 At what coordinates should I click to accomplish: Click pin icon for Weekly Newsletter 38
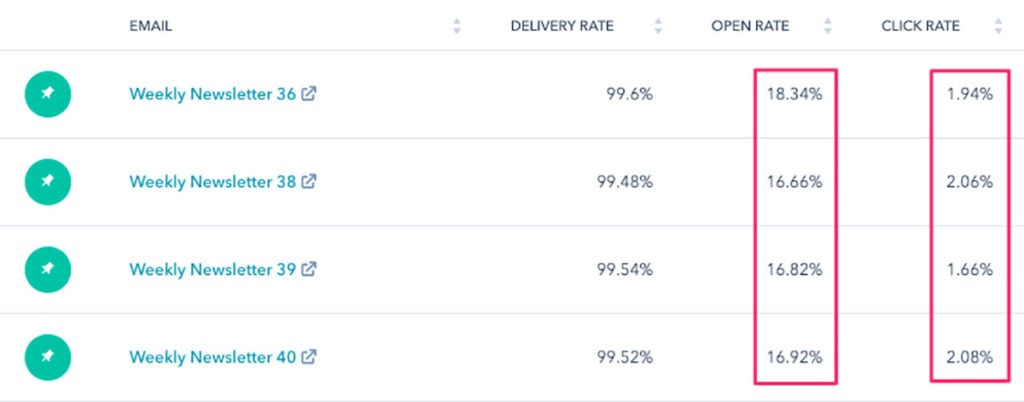click(x=48, y=181)
